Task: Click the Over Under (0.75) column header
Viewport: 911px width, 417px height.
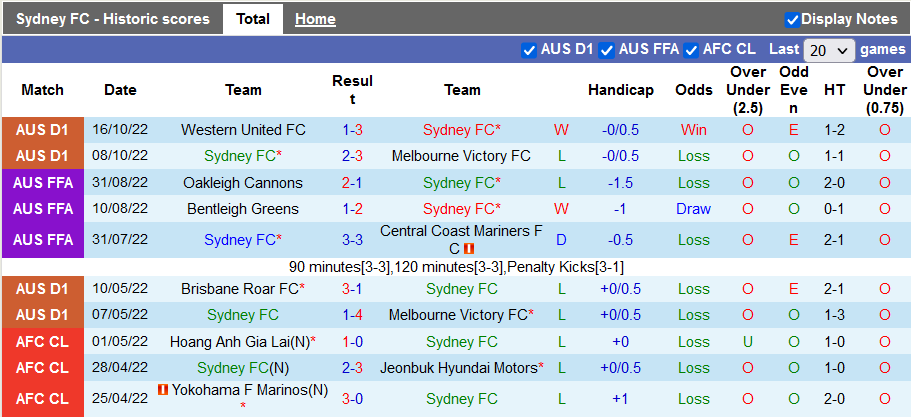Action: (x=885, y=90)
